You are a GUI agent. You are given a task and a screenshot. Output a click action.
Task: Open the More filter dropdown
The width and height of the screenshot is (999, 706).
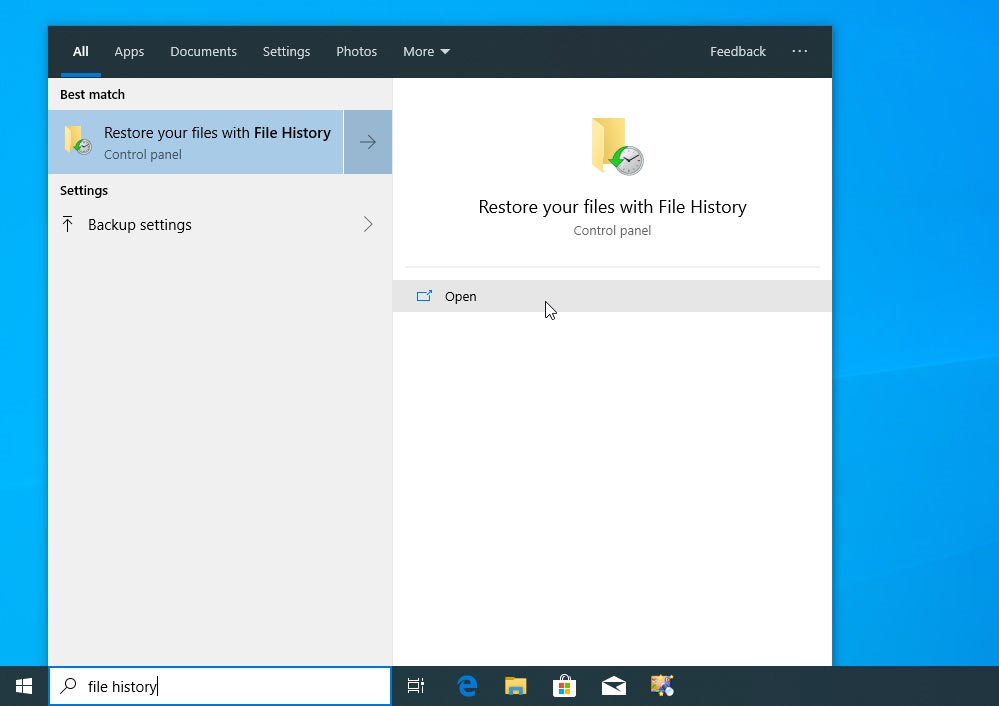(426, 51)
